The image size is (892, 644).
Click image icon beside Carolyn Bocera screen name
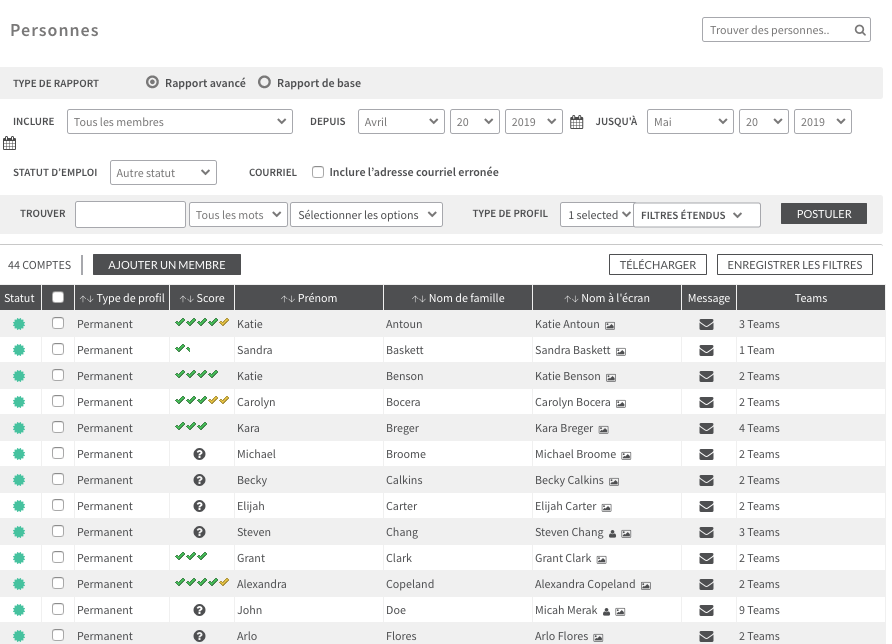pos(621,403)
